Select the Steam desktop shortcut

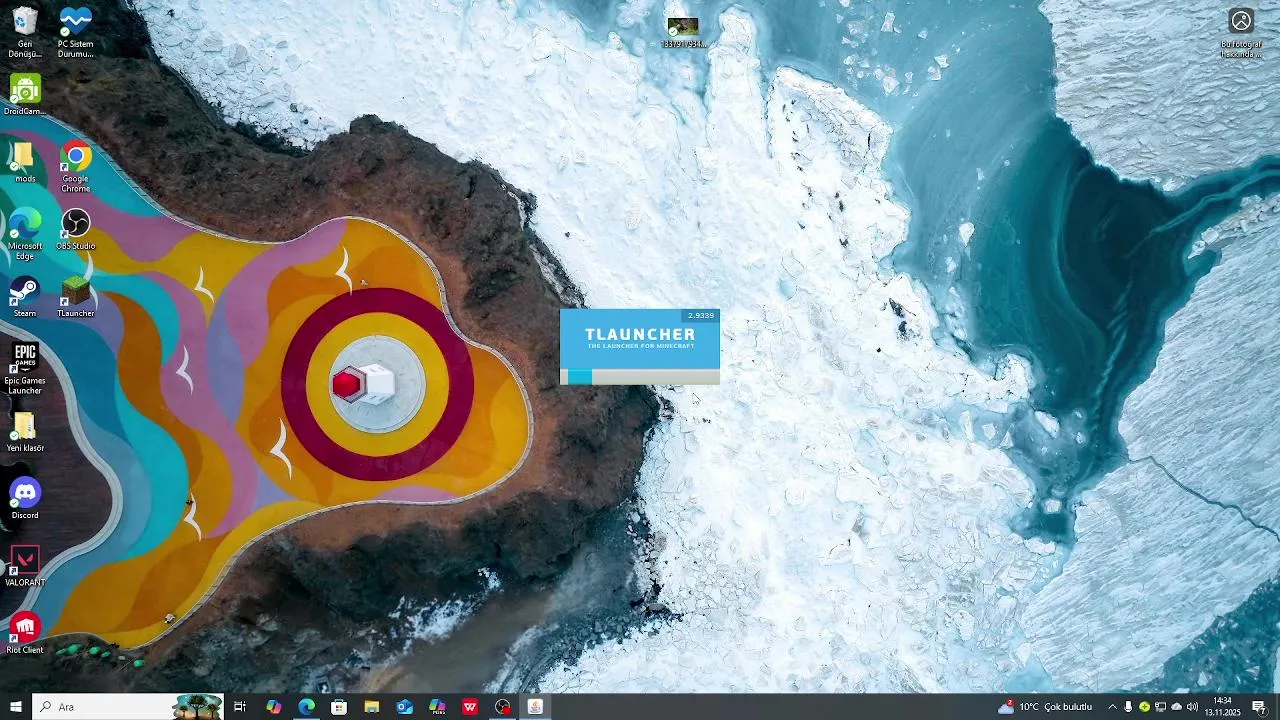pyautogui.click(x=25, y=297)
